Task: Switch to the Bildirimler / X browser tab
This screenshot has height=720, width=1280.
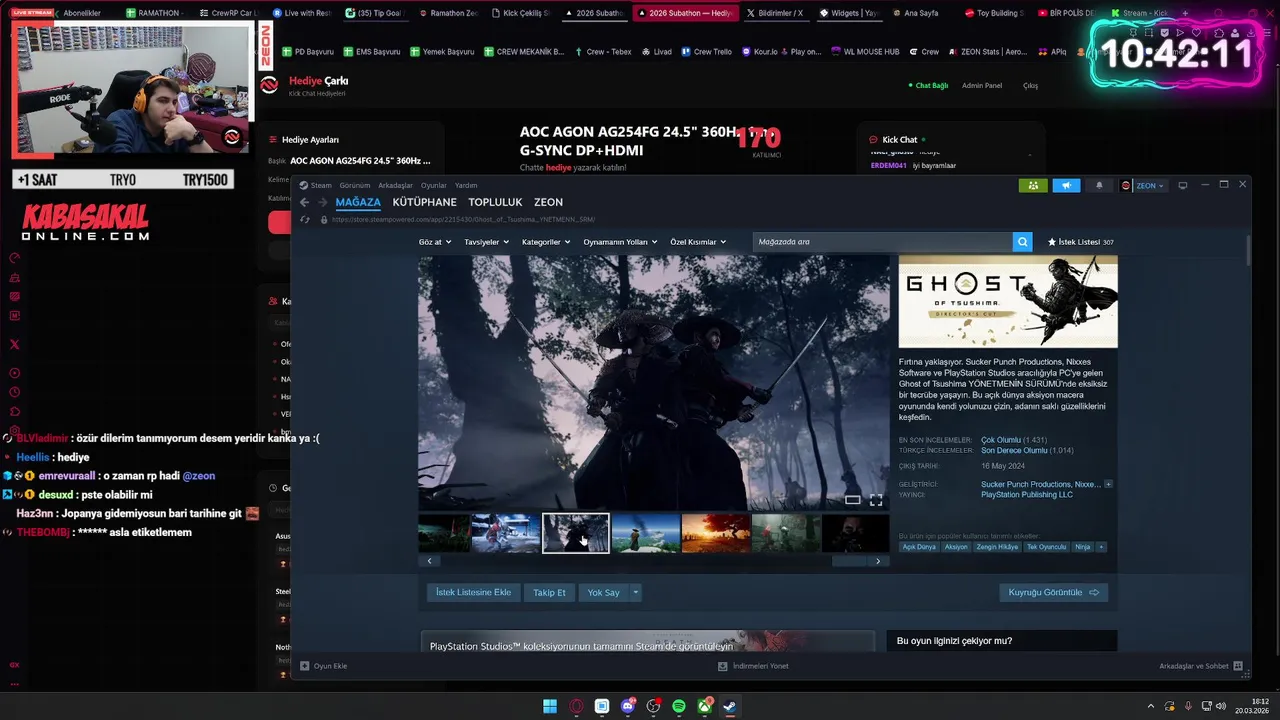Action: [x=774, y=13]
